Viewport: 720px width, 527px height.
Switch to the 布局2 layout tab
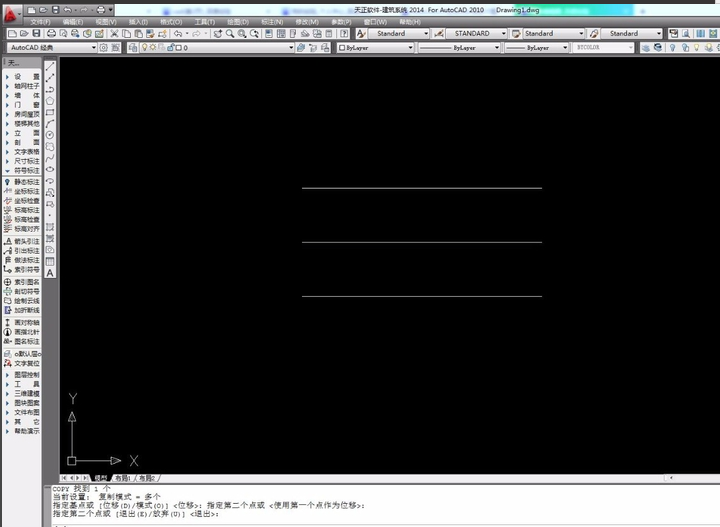point(146,478)
